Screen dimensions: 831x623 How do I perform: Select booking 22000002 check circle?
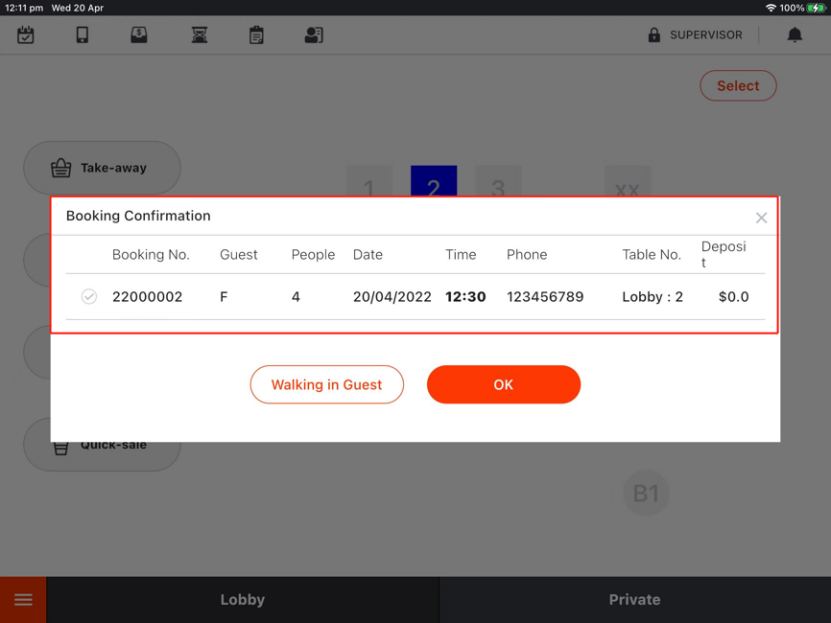89,297
